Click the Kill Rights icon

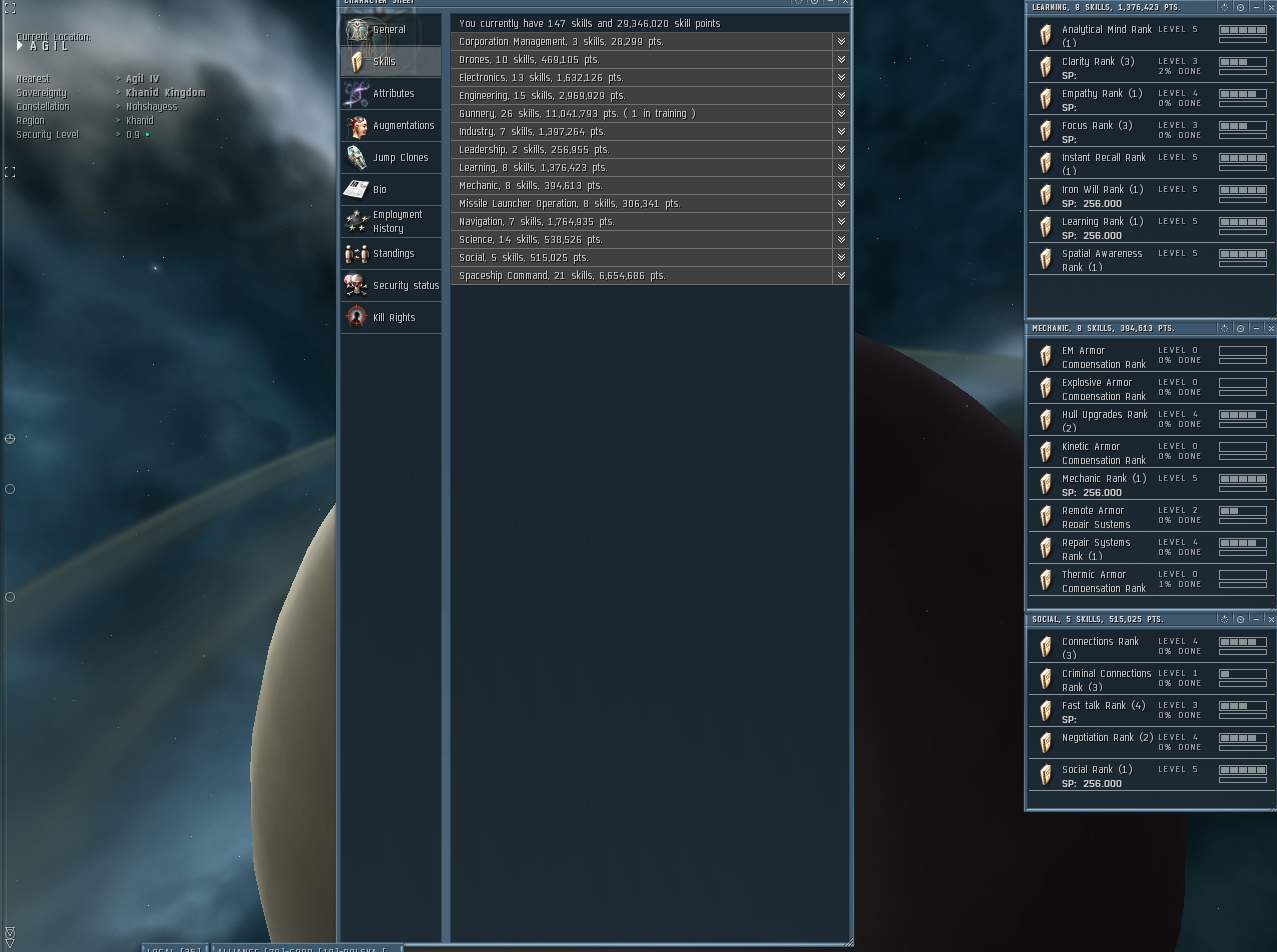(x=356, y=317)
